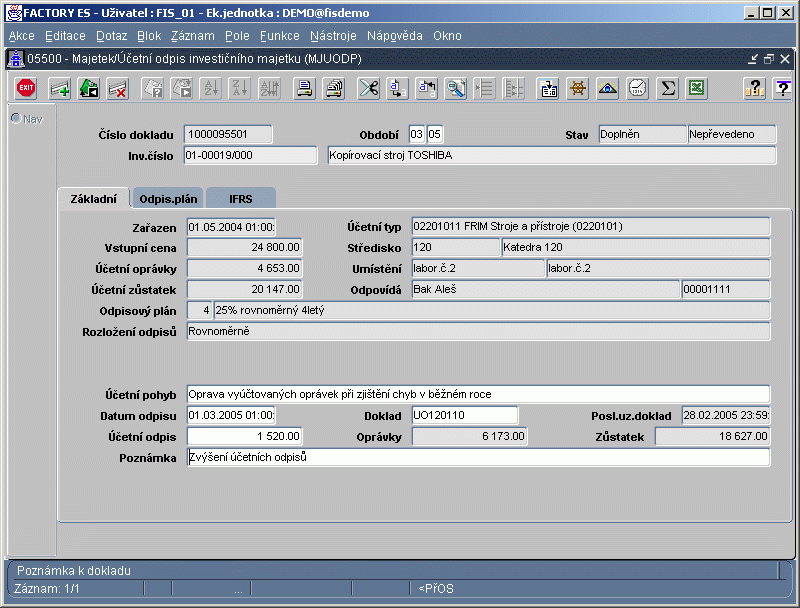The height and width of the screenshot is (608, 800).
Task: Click the Doklad field UO120110
Action: tap(464, 415)
